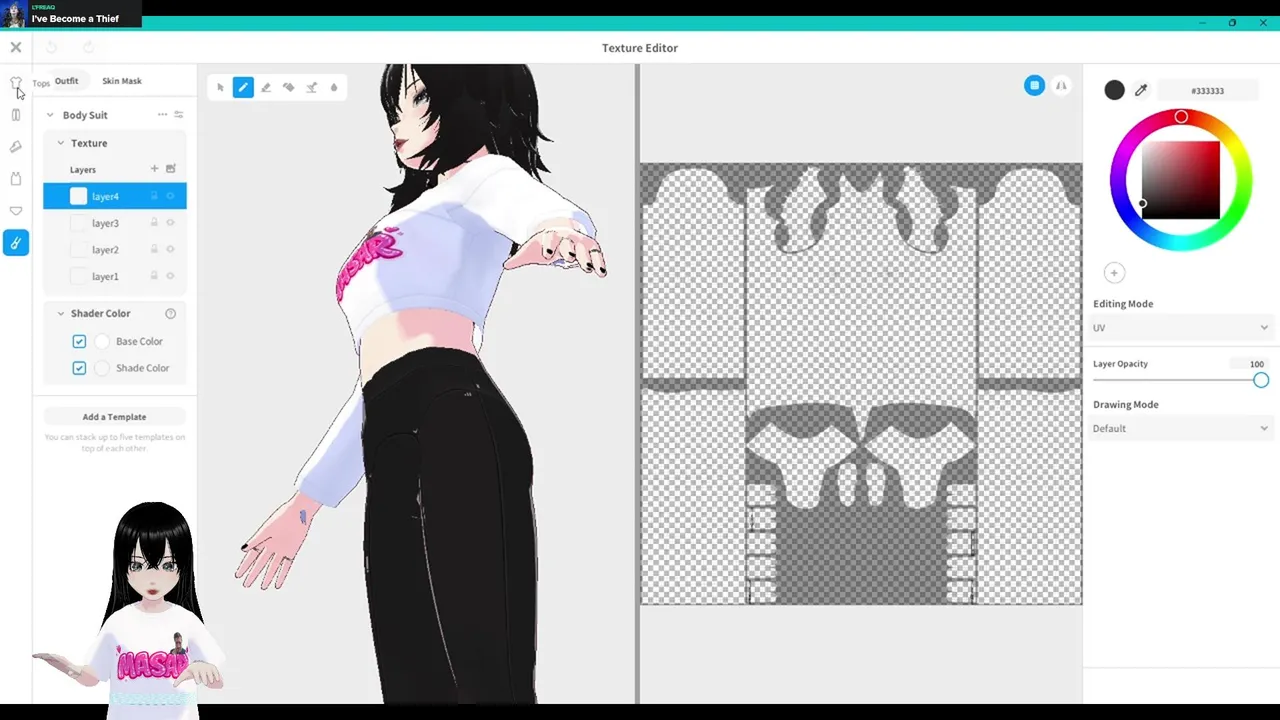Click the hue ring handle on color wheel
Viewport: 1280px width, 720px height.
click(x=1181, y=117)
